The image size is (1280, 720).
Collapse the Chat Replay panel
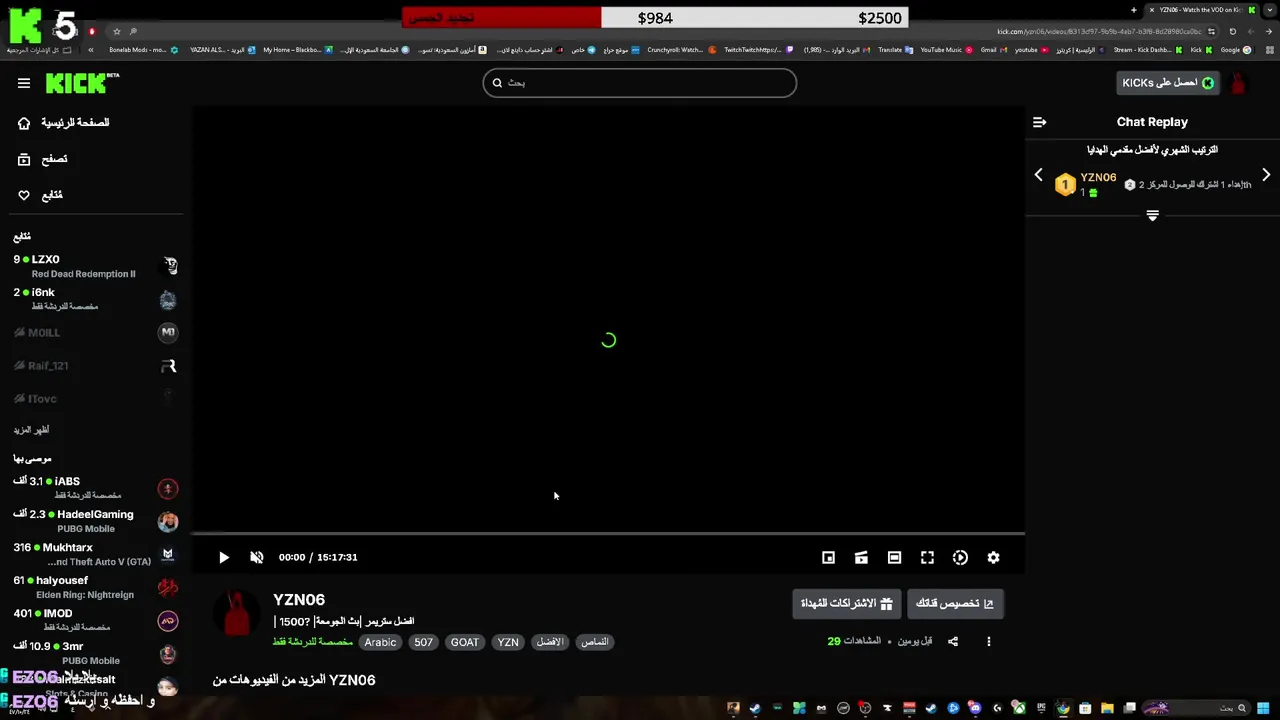coord(1039,122)
